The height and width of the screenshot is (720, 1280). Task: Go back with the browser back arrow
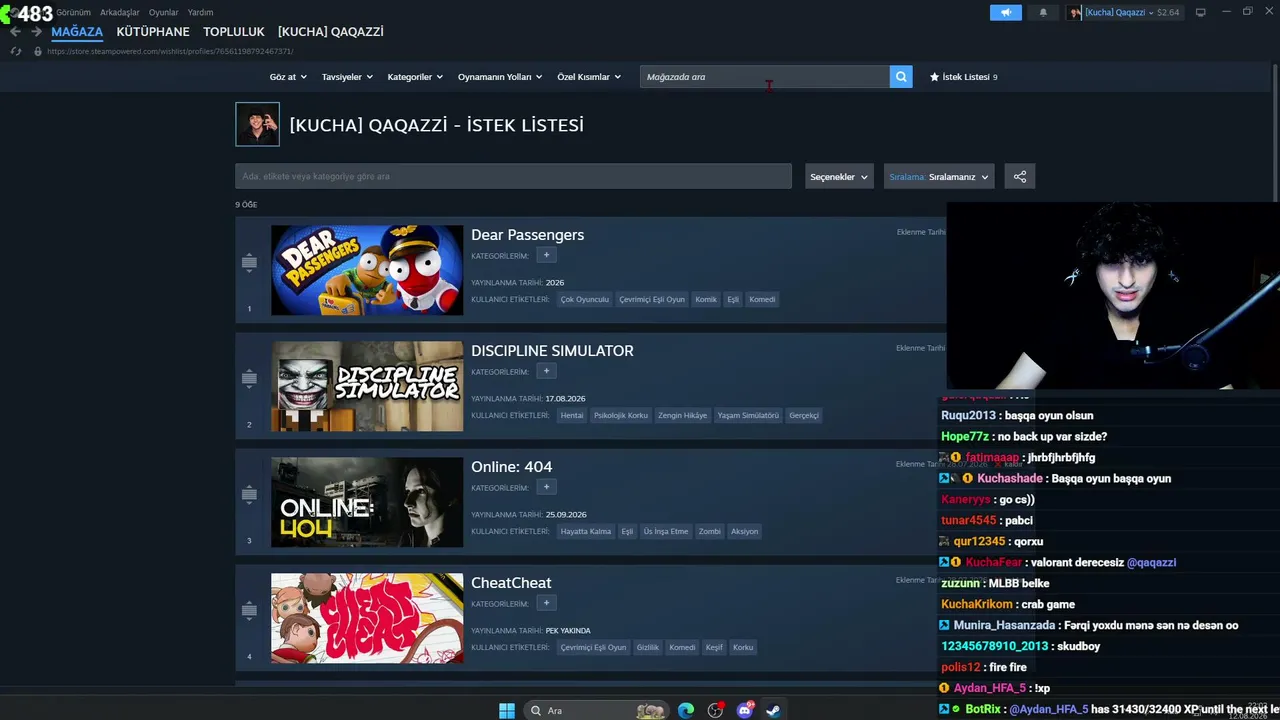click(x=15, y=32)
